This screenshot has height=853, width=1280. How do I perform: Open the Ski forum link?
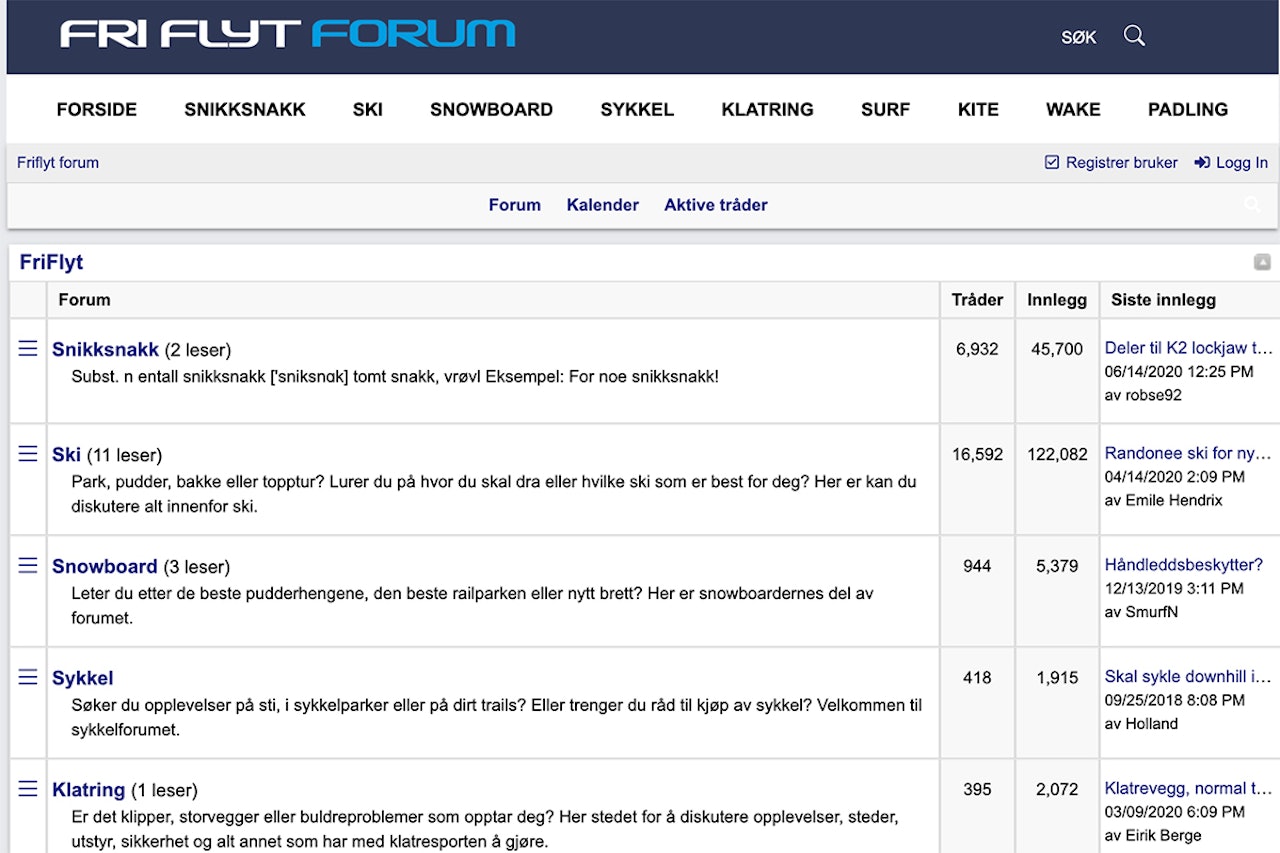click(65, 454)
